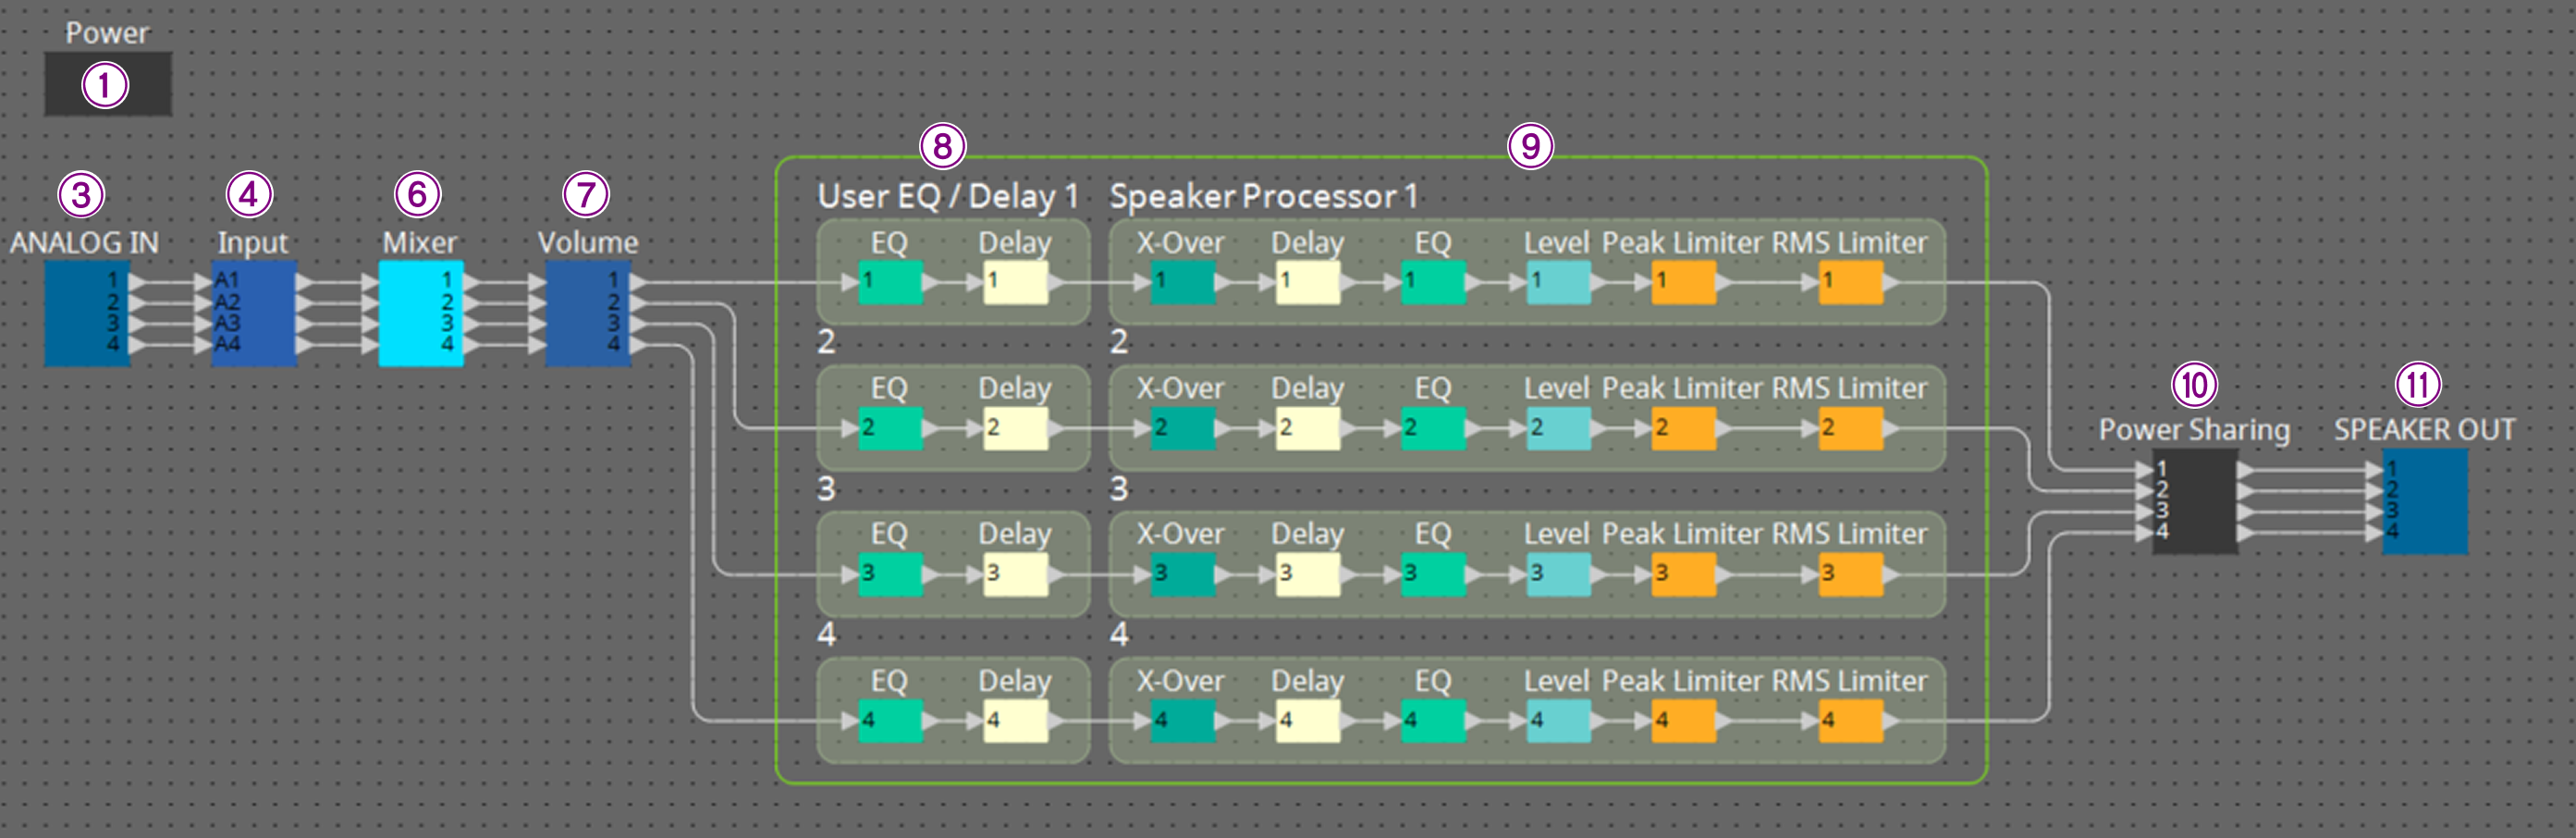Open Speaker Processor Delay block channel 4

[1308, 720]
